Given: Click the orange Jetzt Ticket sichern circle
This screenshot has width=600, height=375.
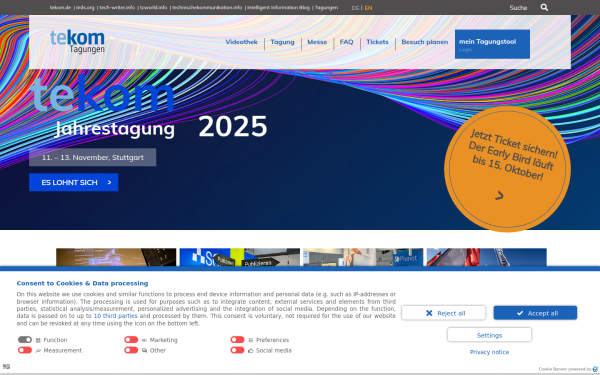Looking at the screenshot, I should [507, 169].
